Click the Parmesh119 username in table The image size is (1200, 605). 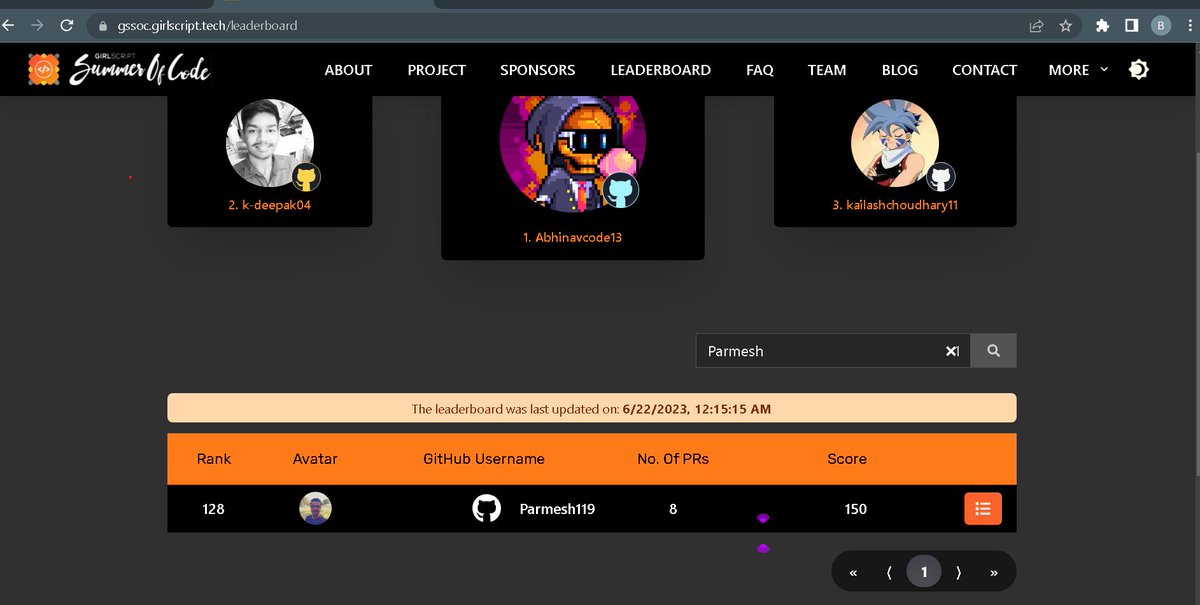[x=557, y=509]
